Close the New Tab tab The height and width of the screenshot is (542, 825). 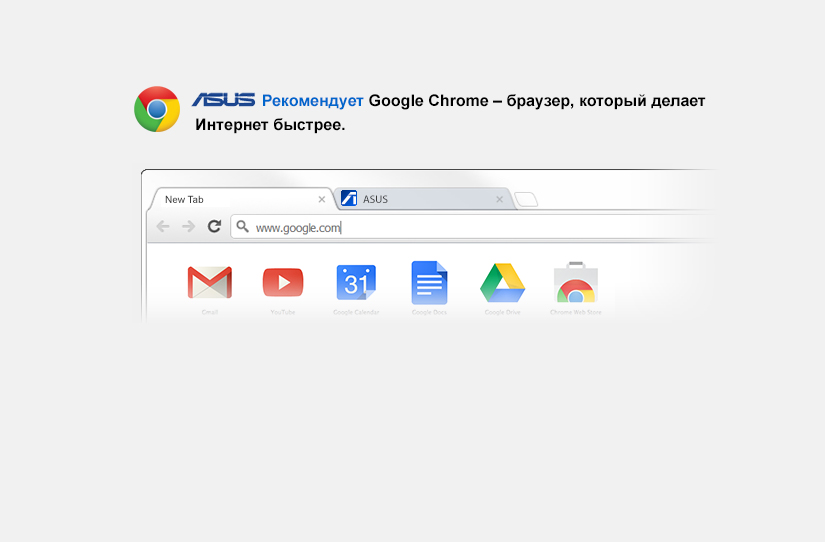click(x=321, y=199)
